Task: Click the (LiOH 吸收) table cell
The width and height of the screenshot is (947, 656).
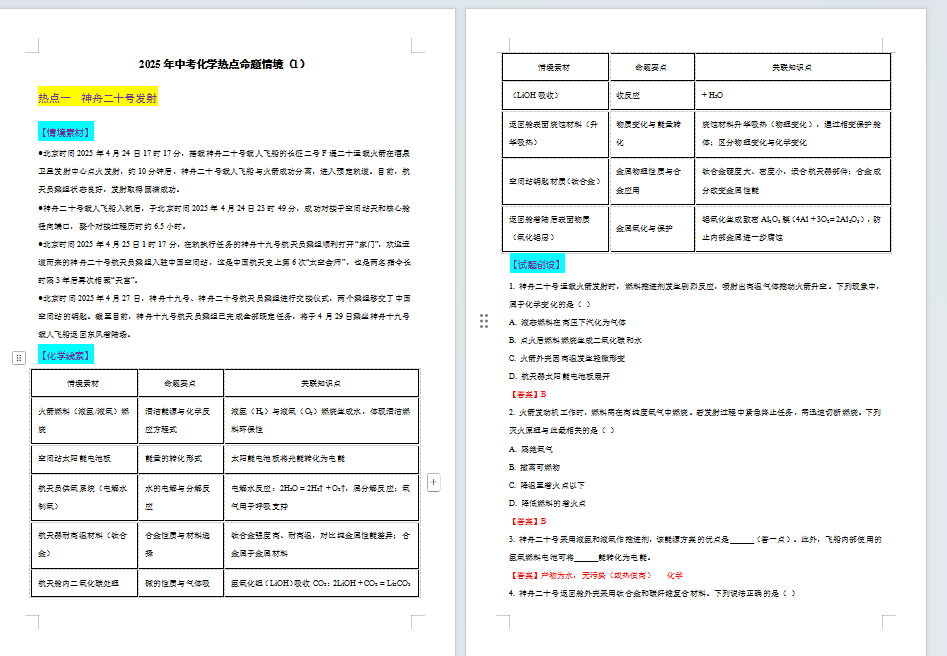Action: tap(555, 95)
